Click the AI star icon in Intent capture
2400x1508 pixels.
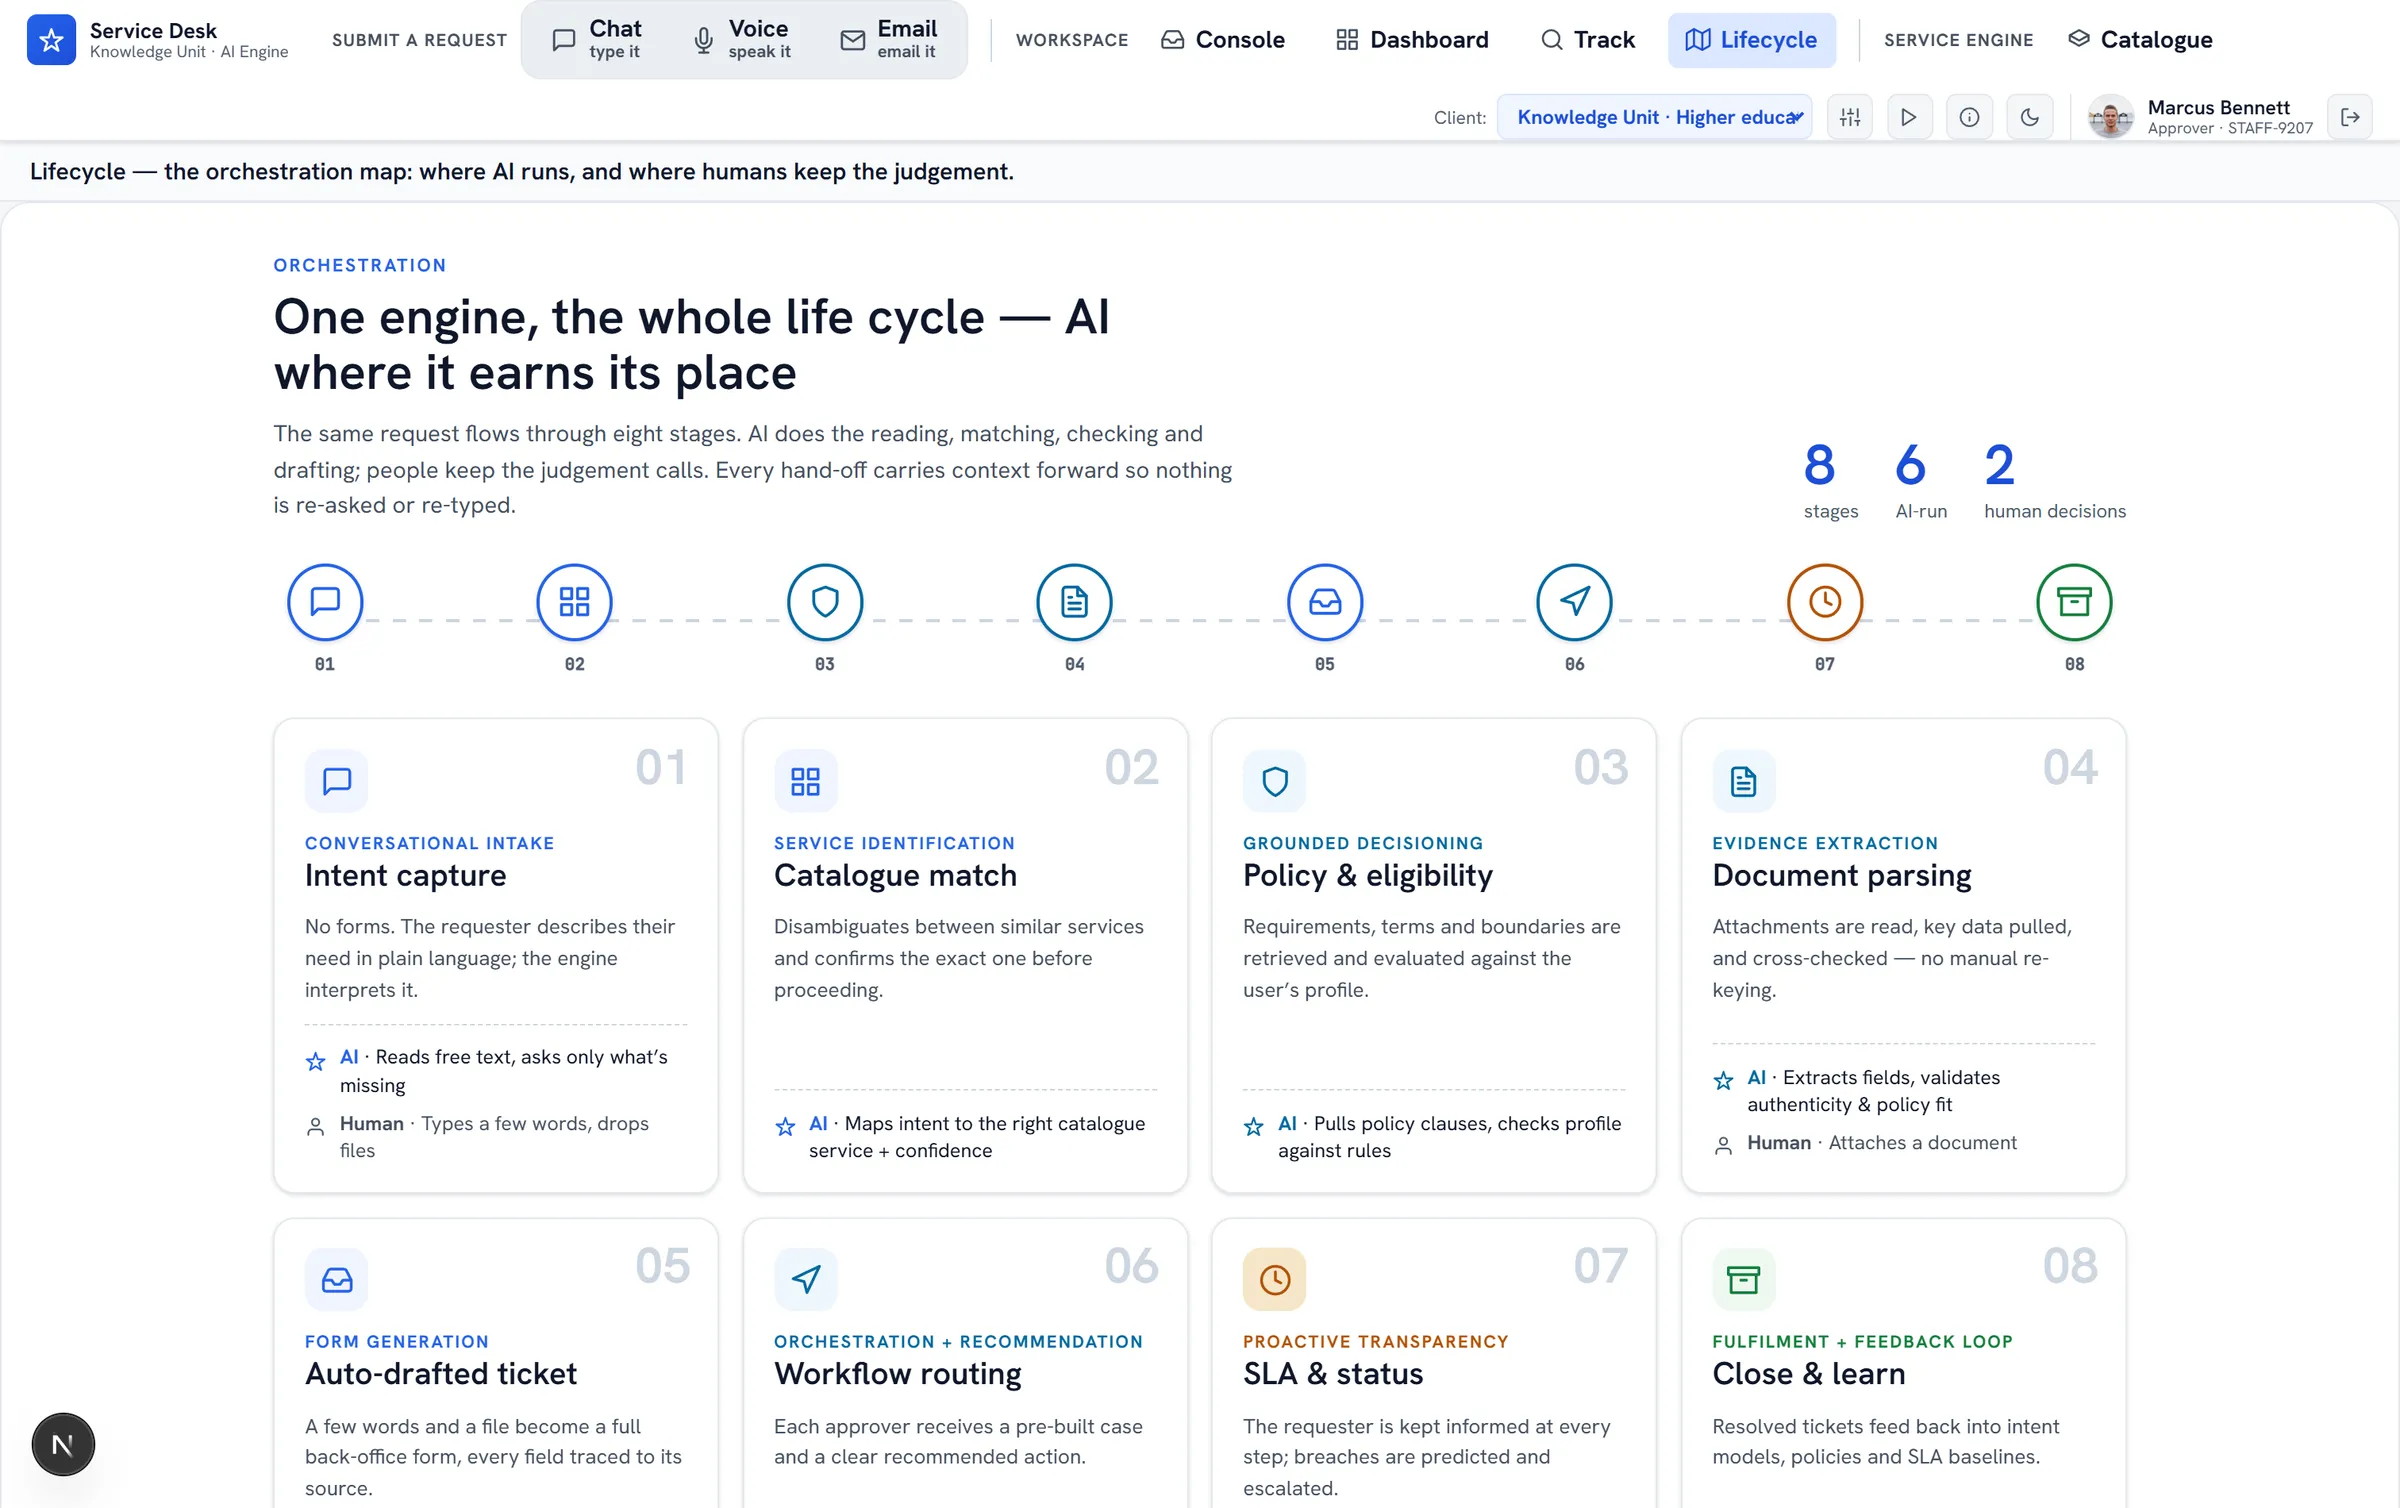316,1061
